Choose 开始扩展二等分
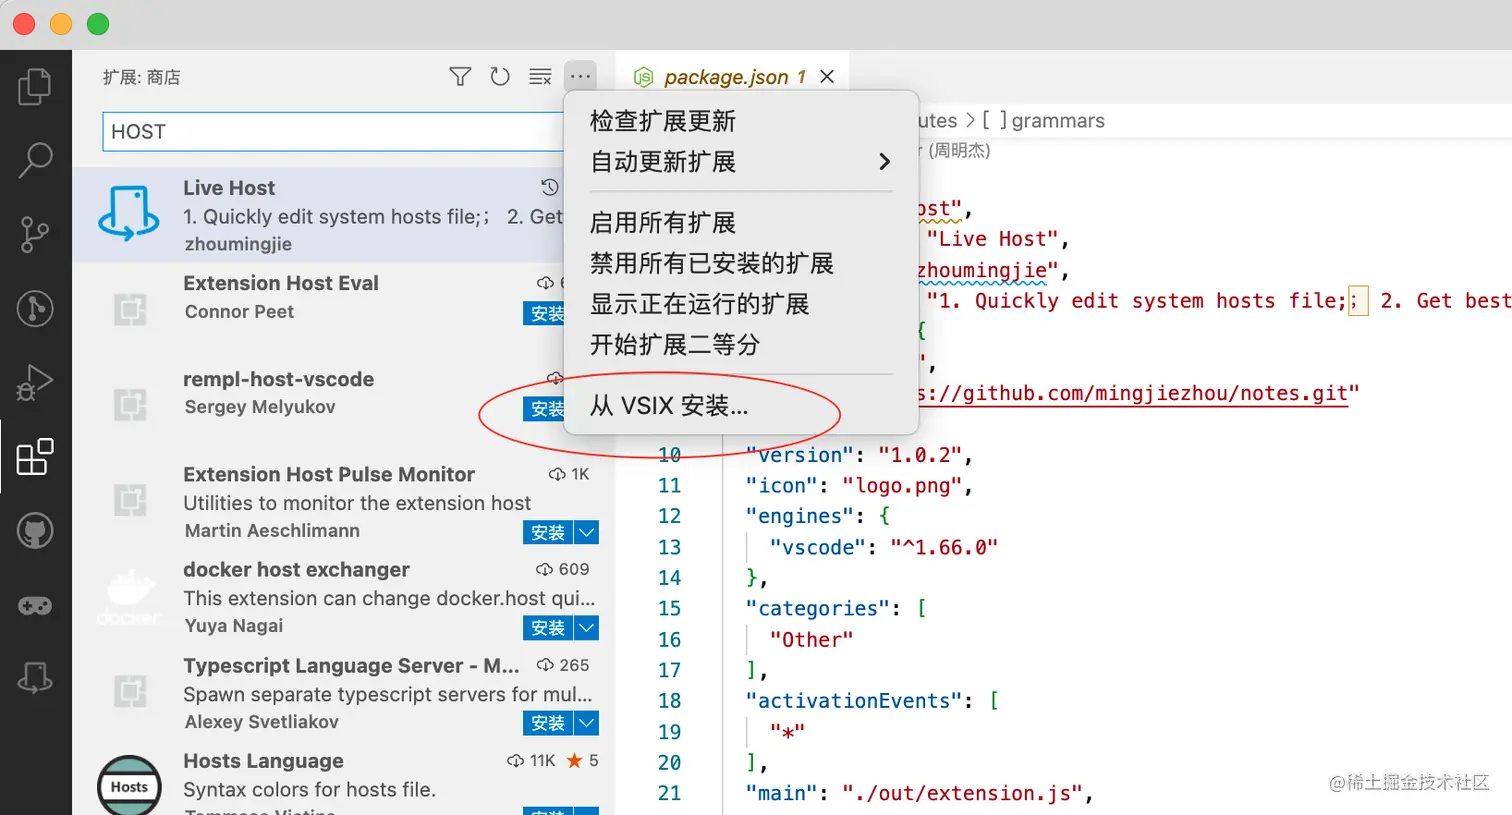The image size is (1512, 815). coord(741,345)
